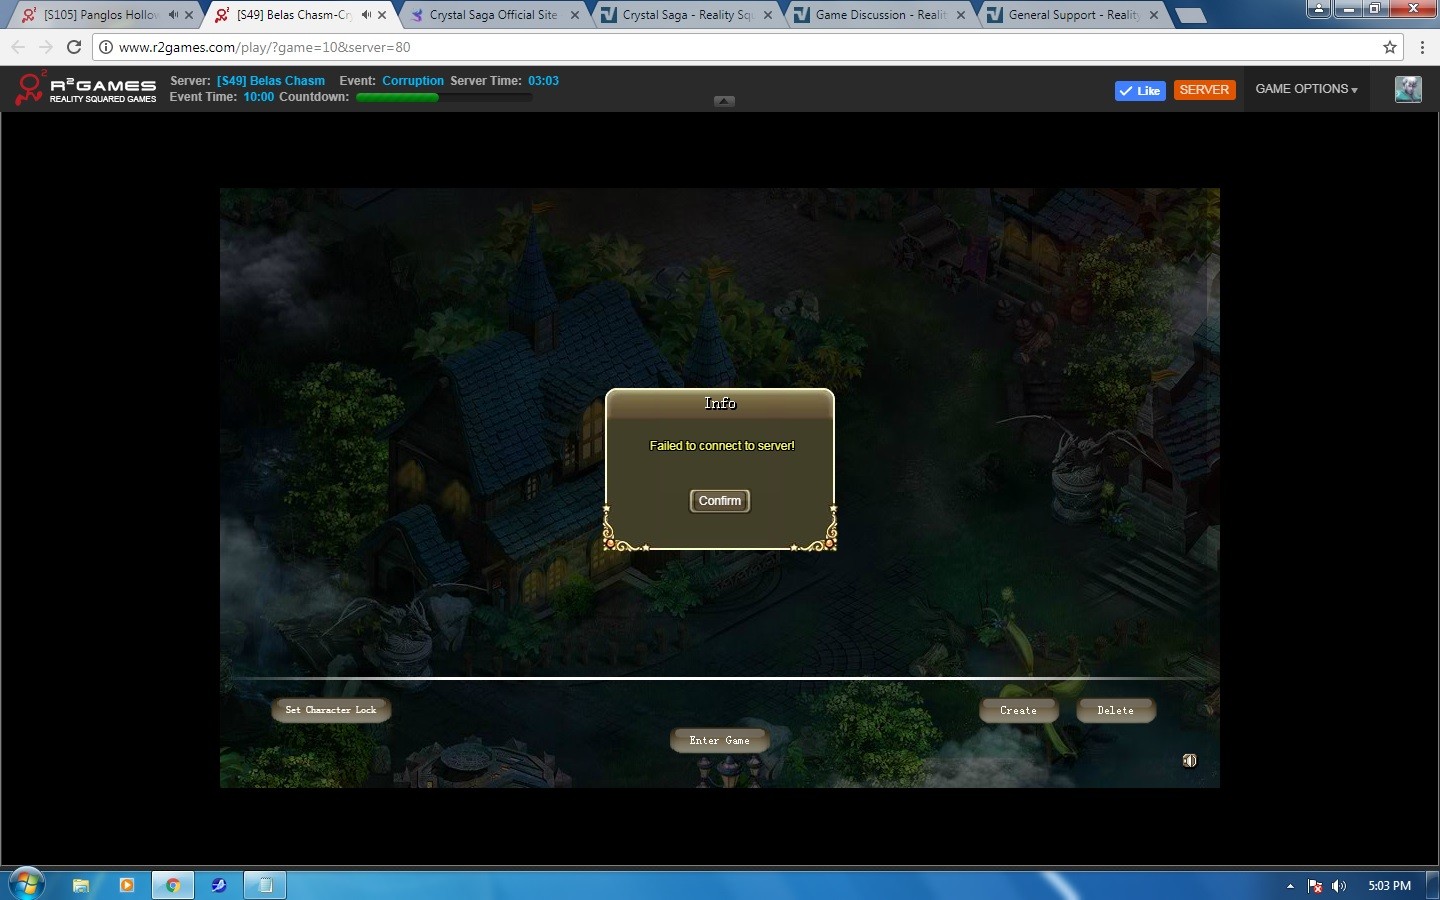Mute the S105 Panglos Hollow tab audio
This screenshot has width=1440, height=900.
173,15
